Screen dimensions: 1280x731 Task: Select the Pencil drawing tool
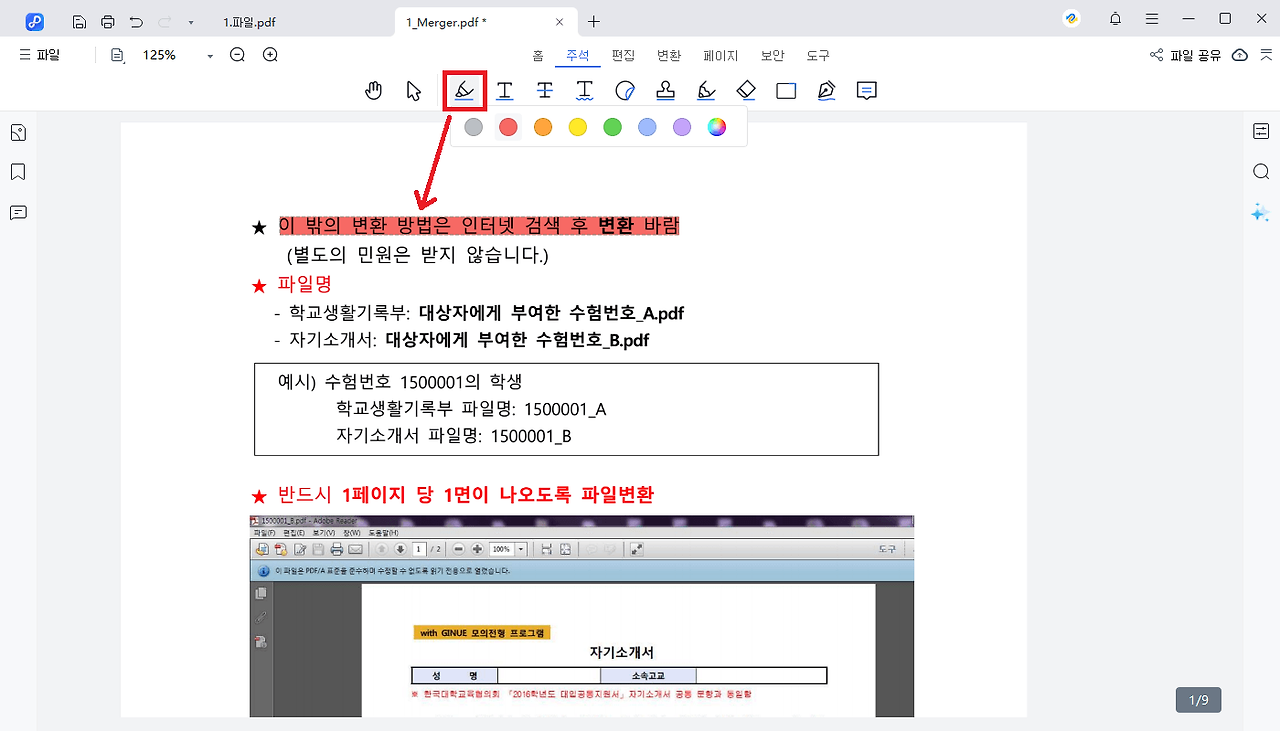click(706, 91)
